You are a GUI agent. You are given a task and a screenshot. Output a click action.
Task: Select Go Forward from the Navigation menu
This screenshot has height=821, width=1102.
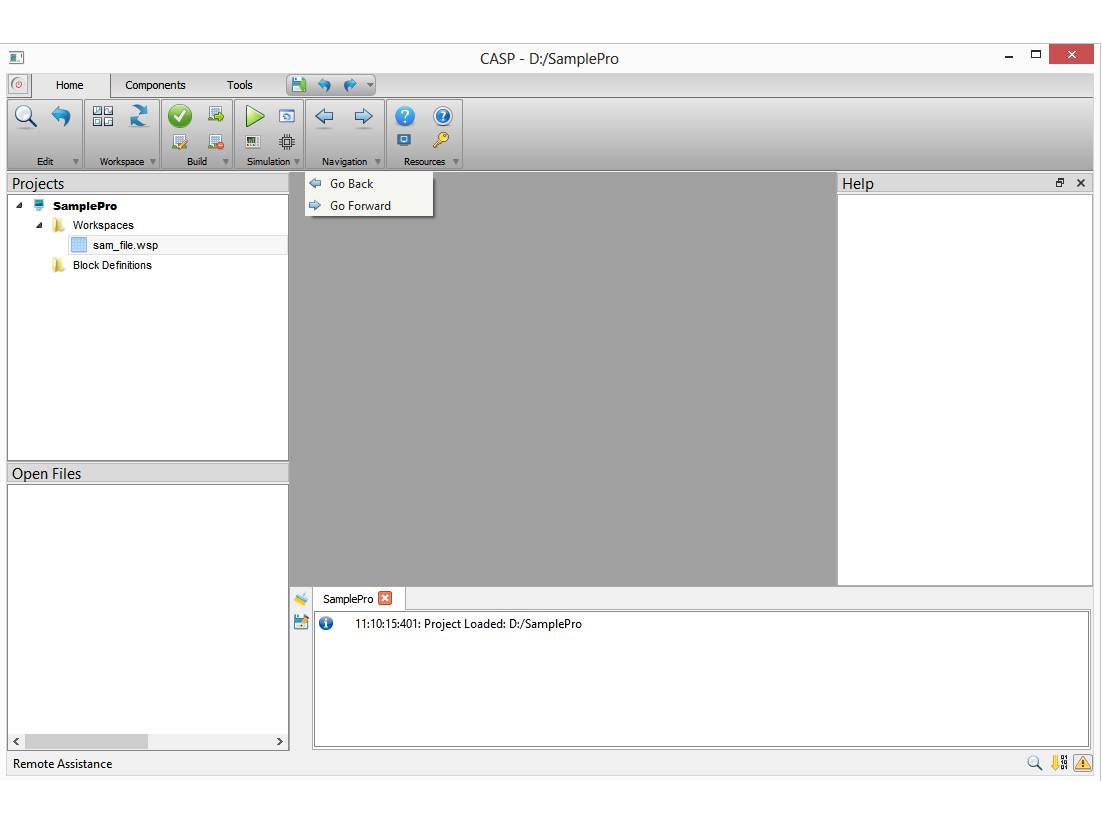(x=360, y=206)
